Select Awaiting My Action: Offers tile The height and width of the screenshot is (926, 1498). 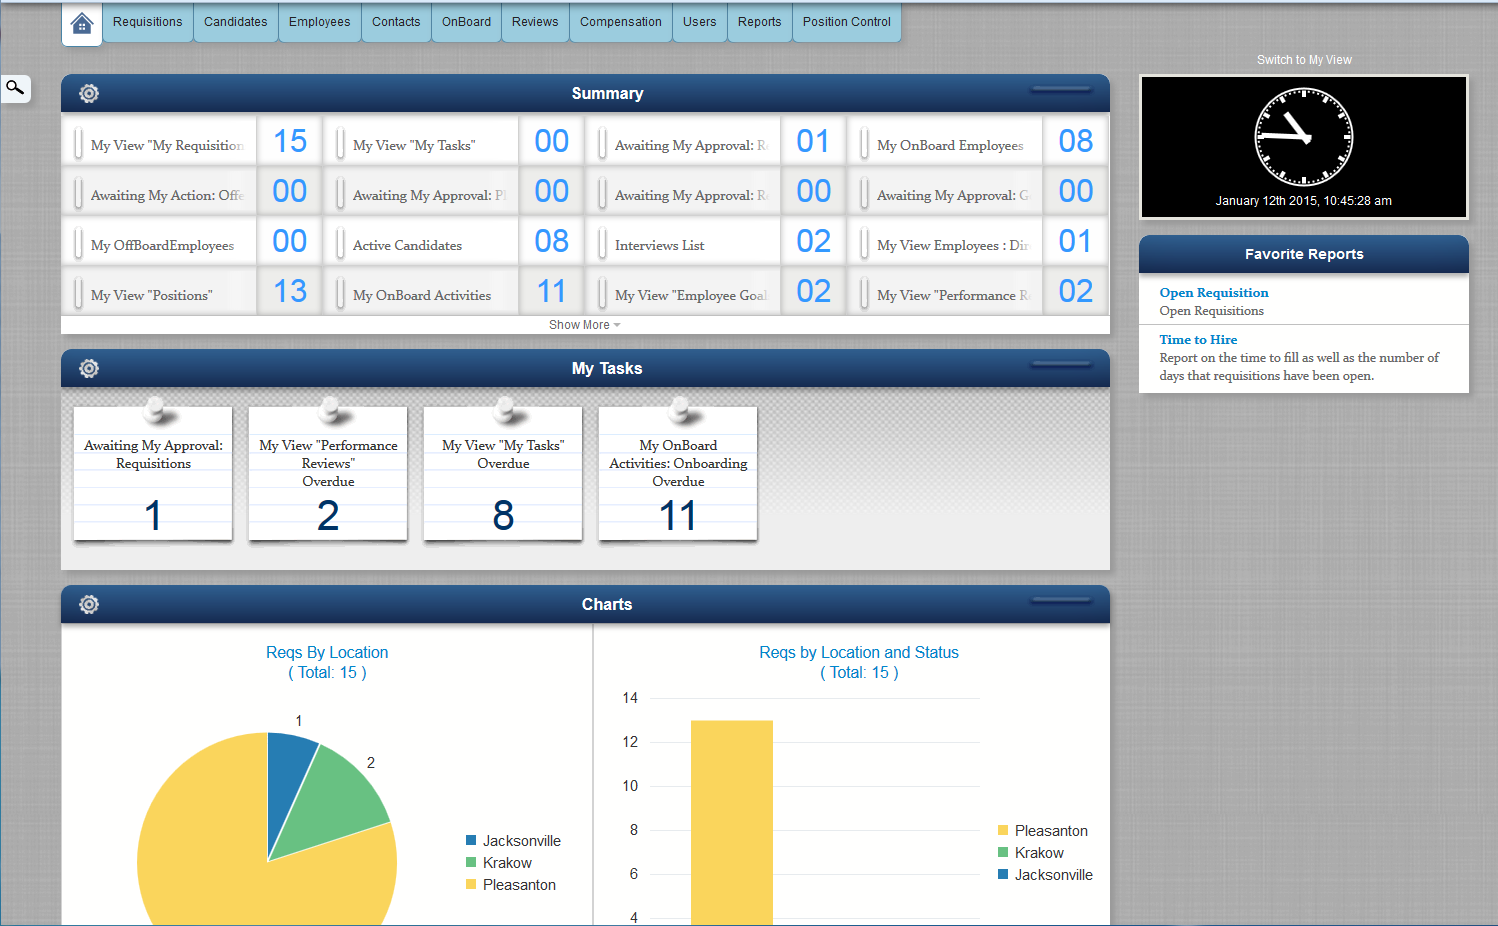click(x=192, y=191)
